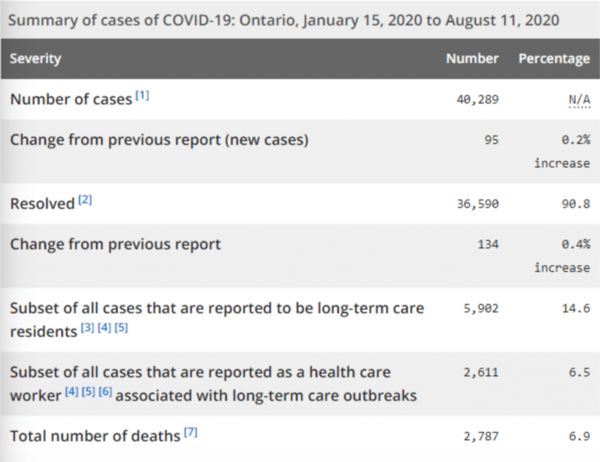This screenshot has height=462, width=600.
Task: Click the Percentage column header
Action: (x=554, y=58)
